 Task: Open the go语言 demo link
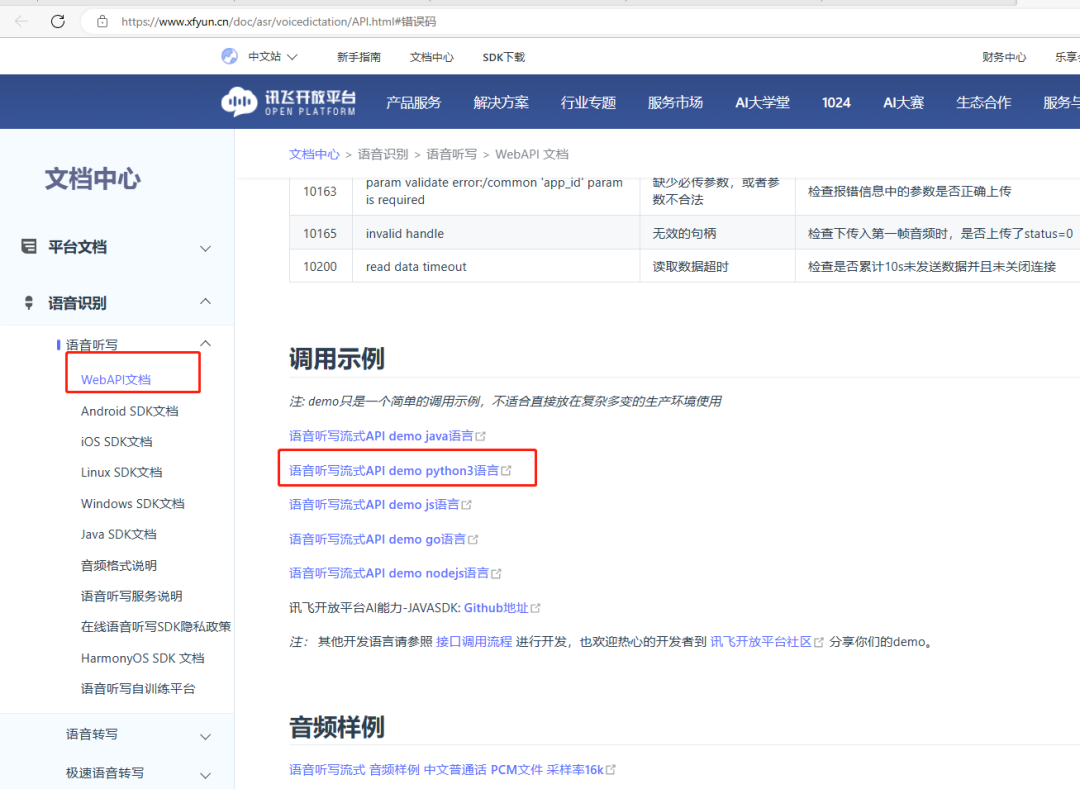(377, 539)
